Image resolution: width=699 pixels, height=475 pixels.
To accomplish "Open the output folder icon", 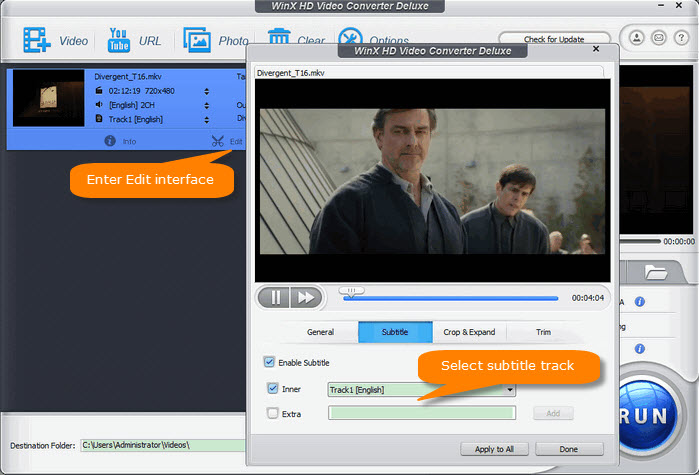I will (655, 272).
